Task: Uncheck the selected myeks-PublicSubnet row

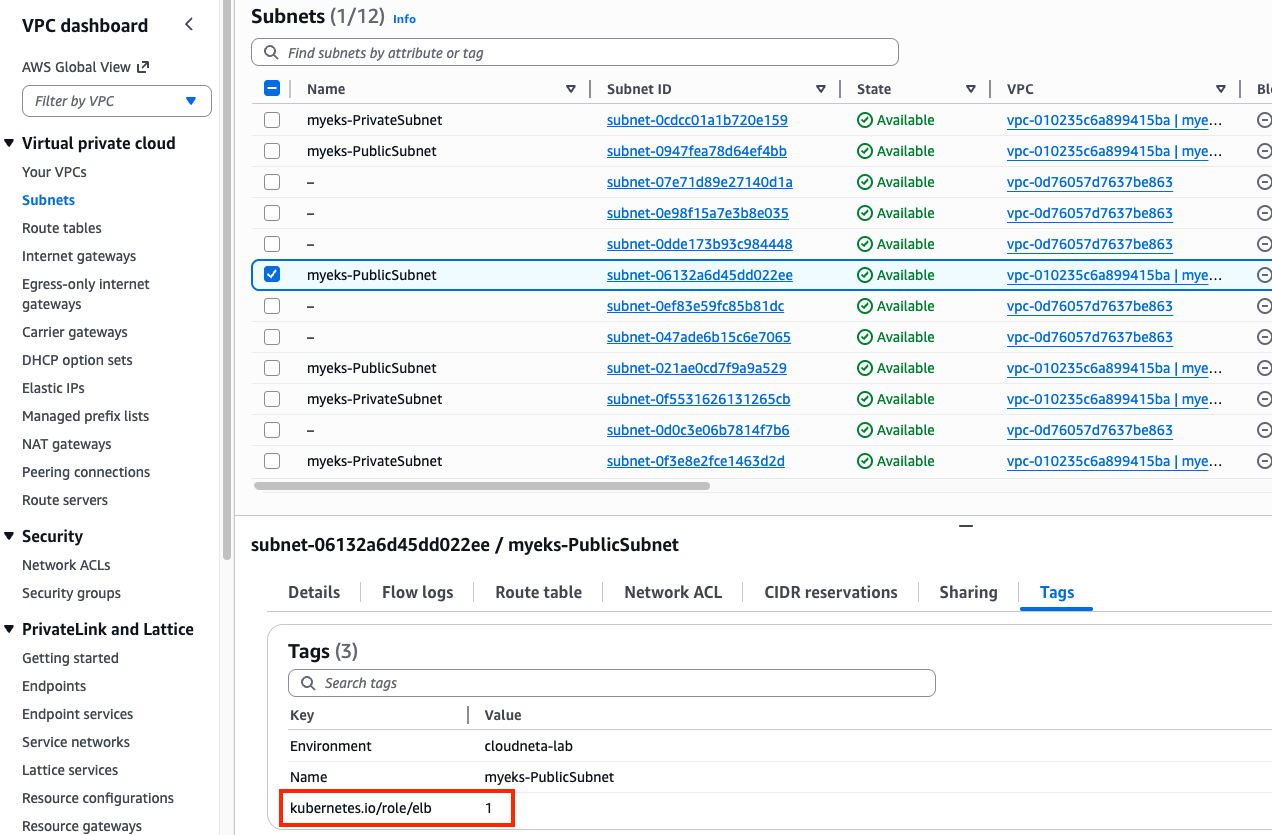Action: [272, 275]
